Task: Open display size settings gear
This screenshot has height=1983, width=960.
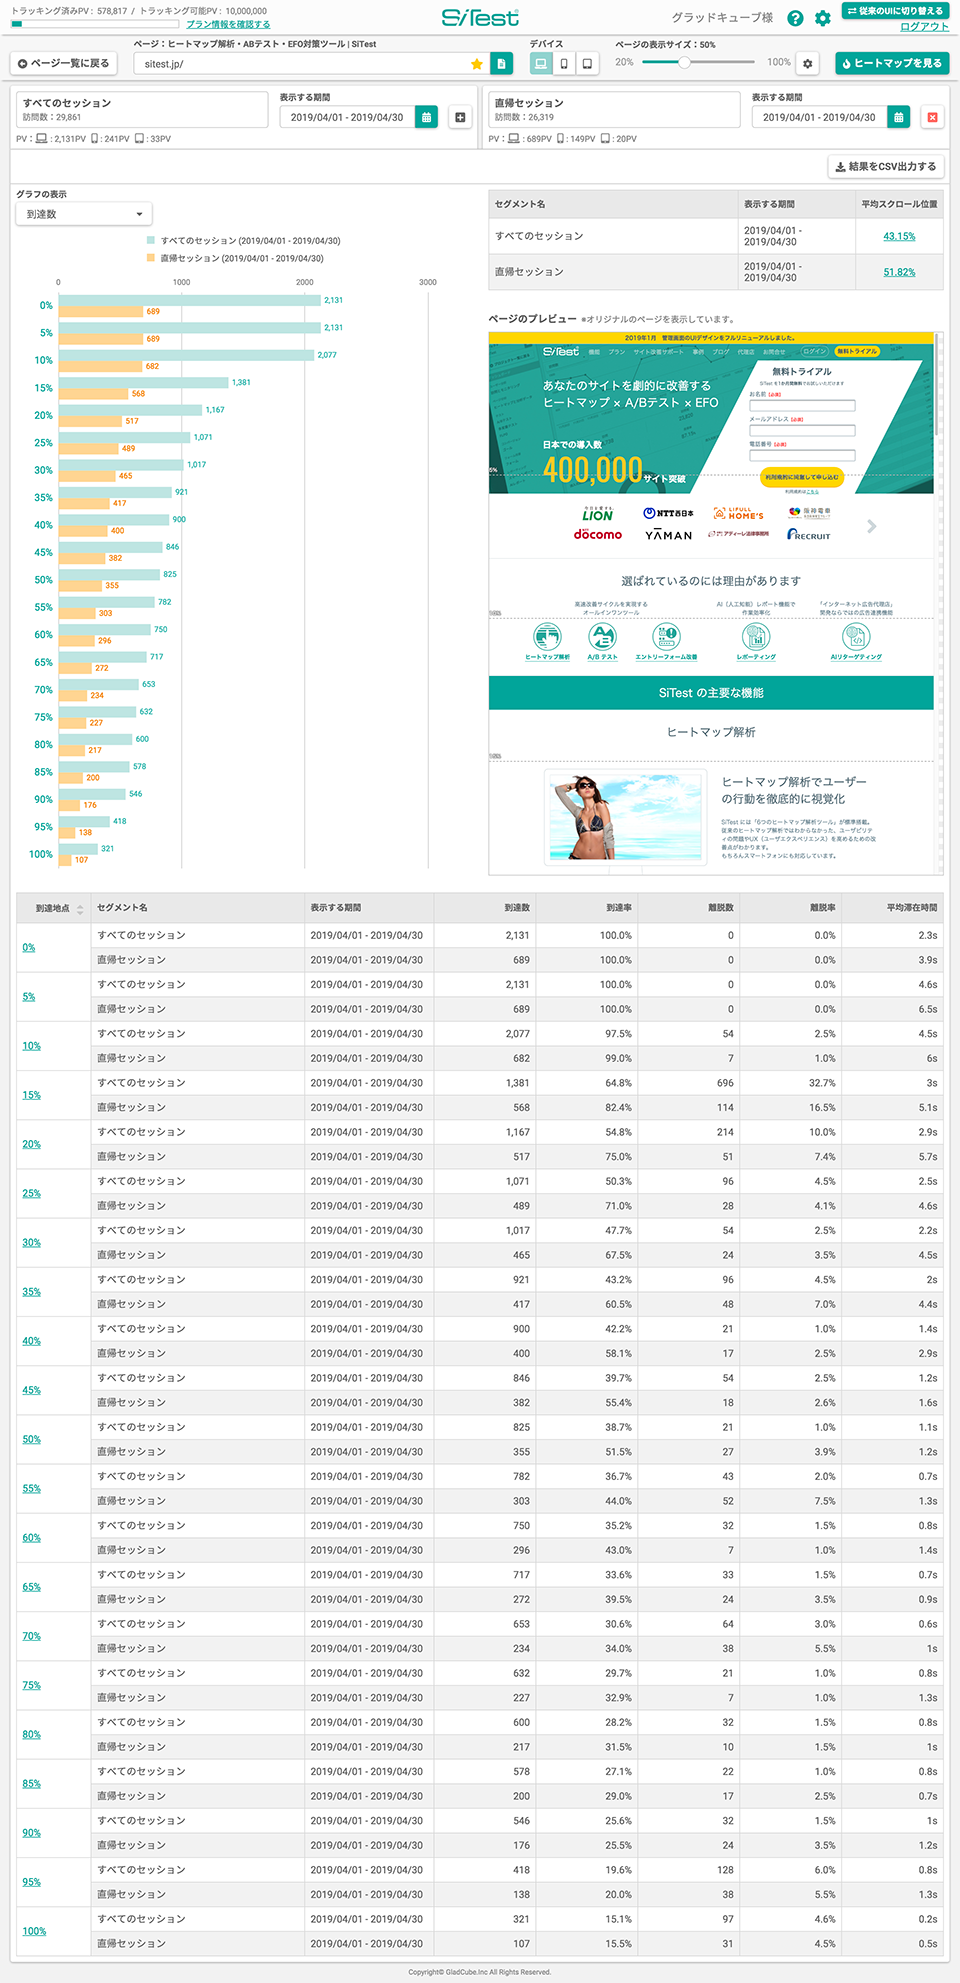Action: pos(808,63)
